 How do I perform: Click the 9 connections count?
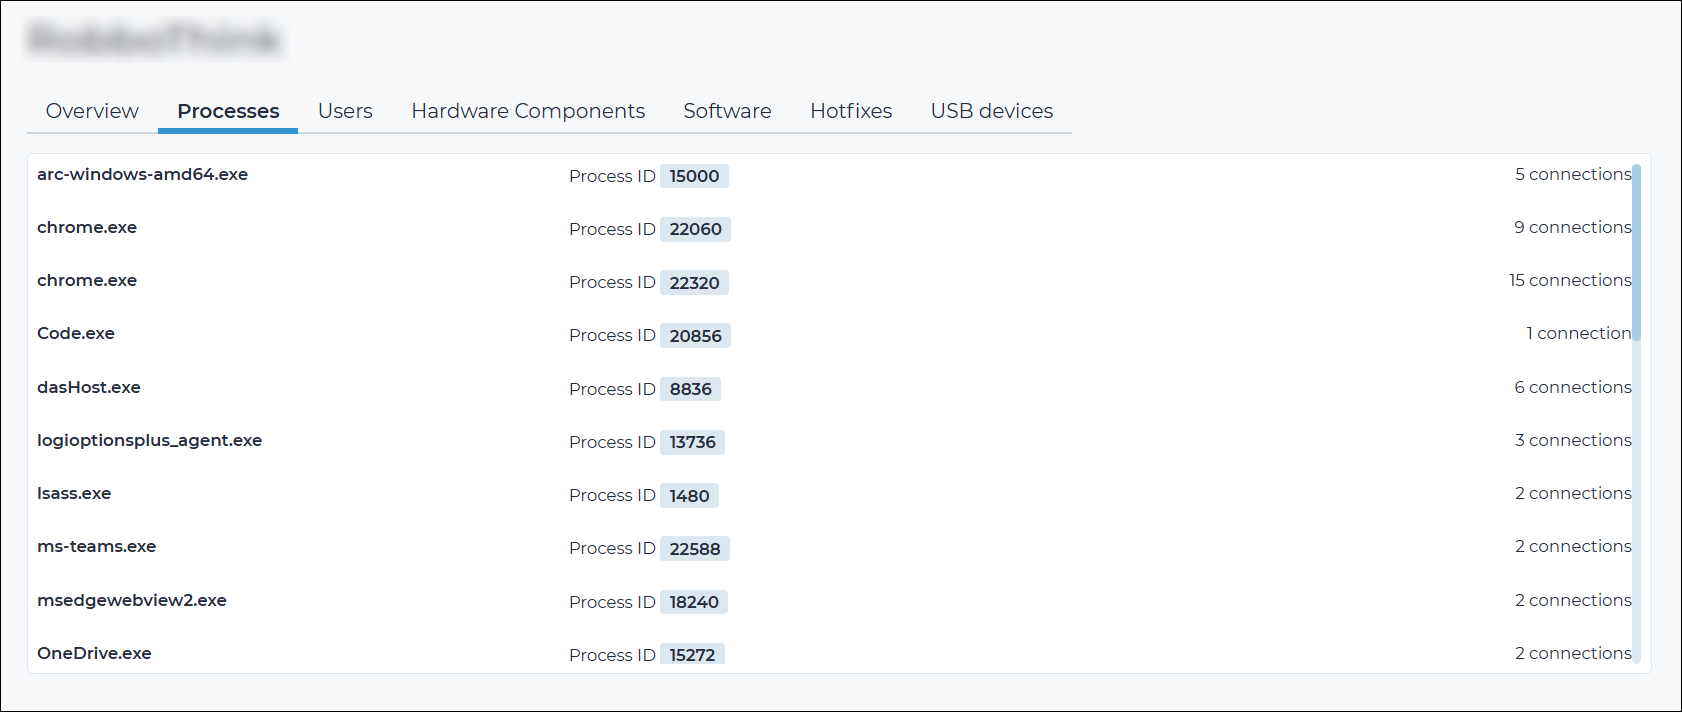click(1573, 227)
